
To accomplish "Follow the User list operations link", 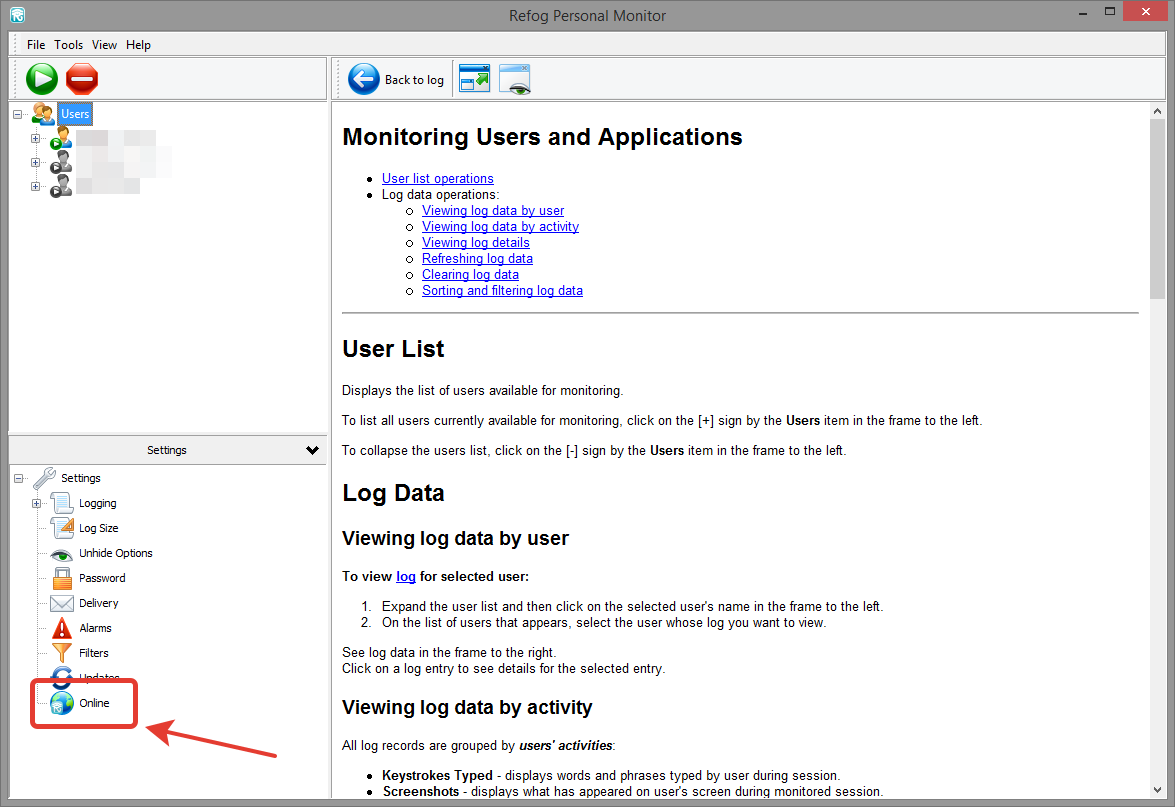I will click(438, 178).
